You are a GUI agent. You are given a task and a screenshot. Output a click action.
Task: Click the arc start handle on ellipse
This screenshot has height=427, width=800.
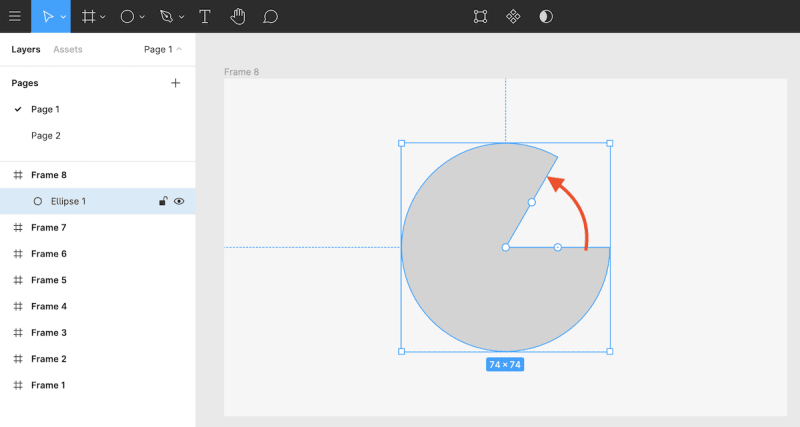[558, 247]
